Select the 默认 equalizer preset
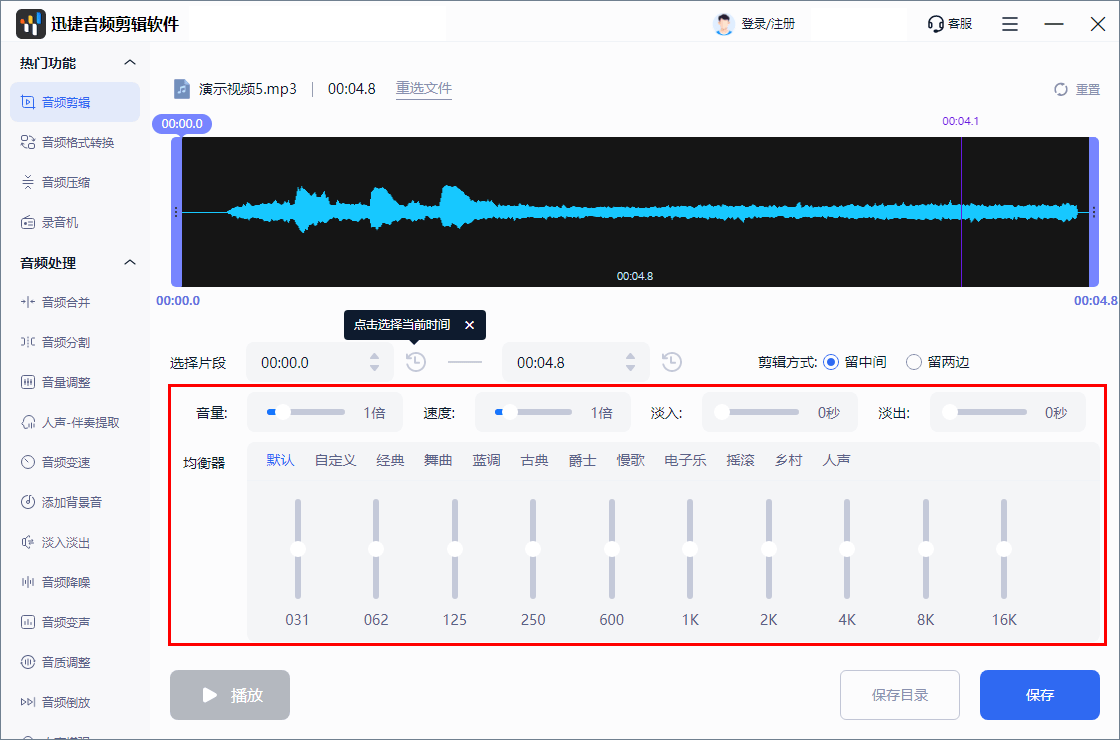The width and height of the screenshot is (1120, 740). tap(280, 460)
